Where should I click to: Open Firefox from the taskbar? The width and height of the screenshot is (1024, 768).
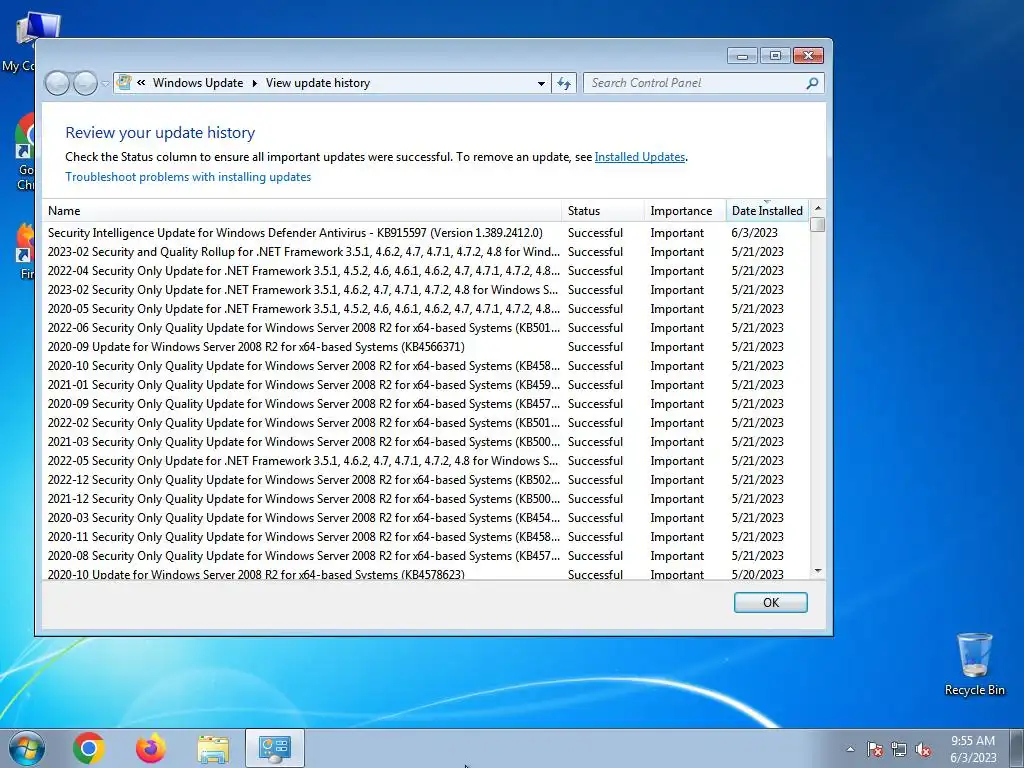[x=151, y=748]
